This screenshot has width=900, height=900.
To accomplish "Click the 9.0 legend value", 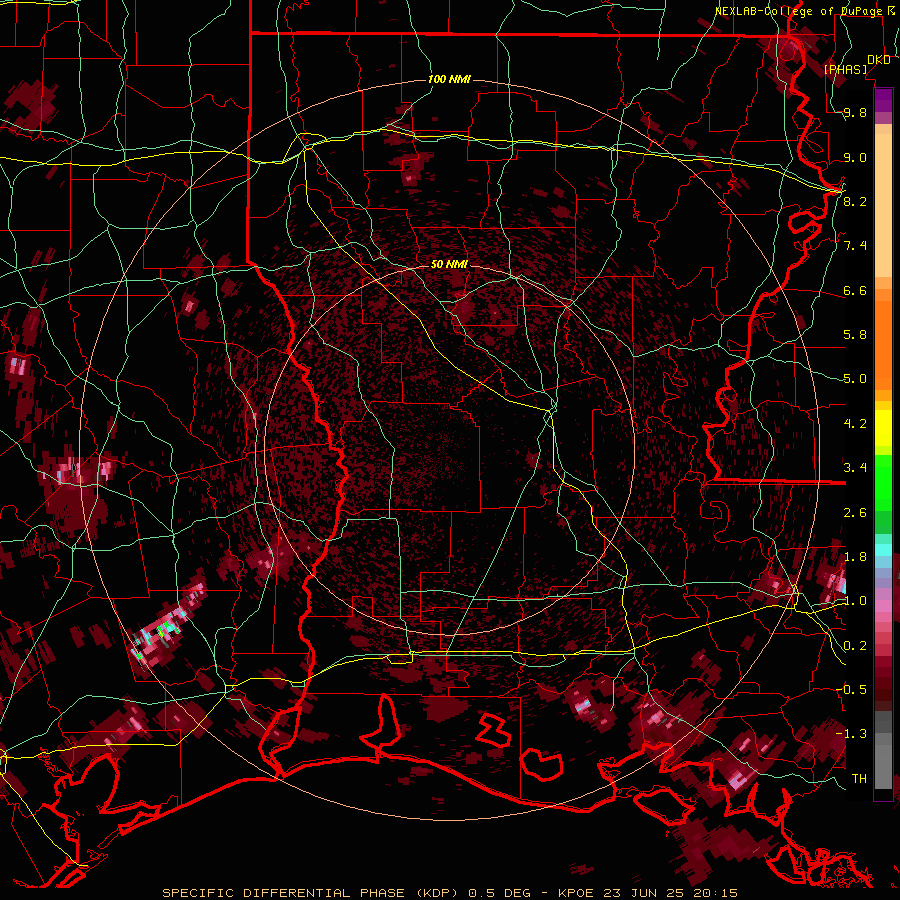I will click(855, 157).
